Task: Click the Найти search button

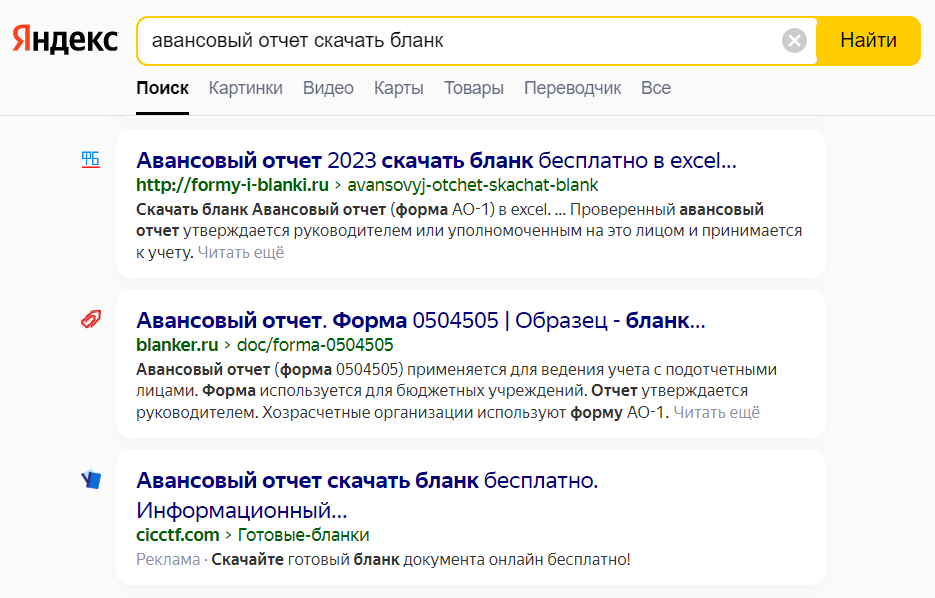Action: (x=868, y=41)
